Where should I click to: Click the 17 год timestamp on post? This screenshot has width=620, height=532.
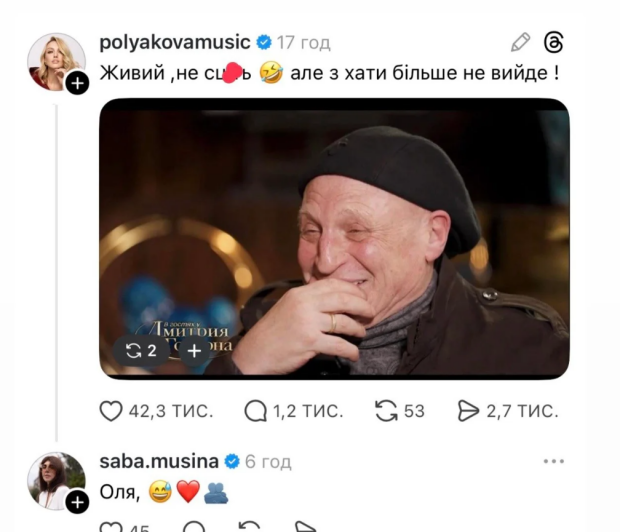[303, 43]
